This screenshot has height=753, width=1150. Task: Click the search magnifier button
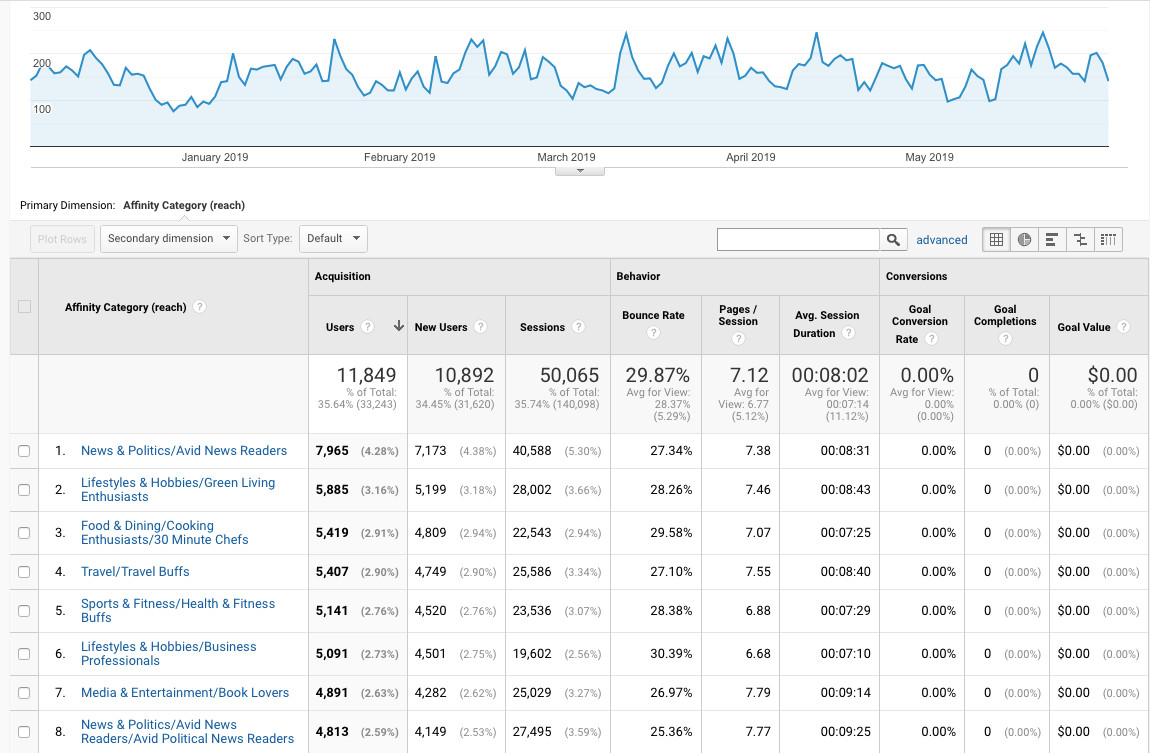(893, 239)
